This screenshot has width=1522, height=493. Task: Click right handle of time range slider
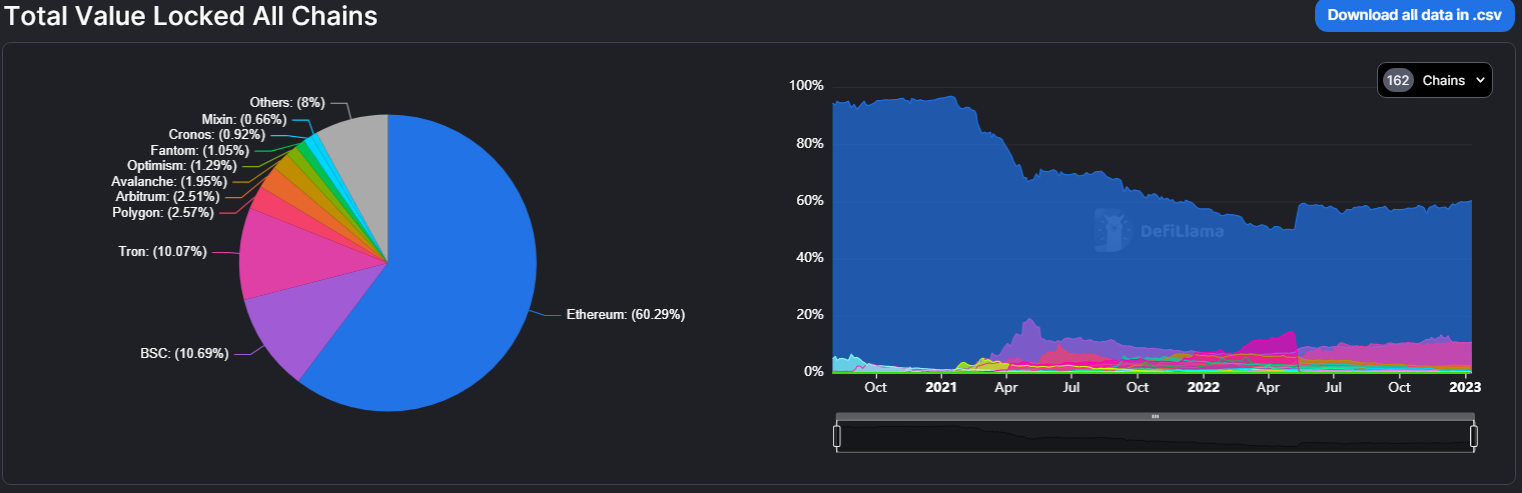[x=1473, y=436]
